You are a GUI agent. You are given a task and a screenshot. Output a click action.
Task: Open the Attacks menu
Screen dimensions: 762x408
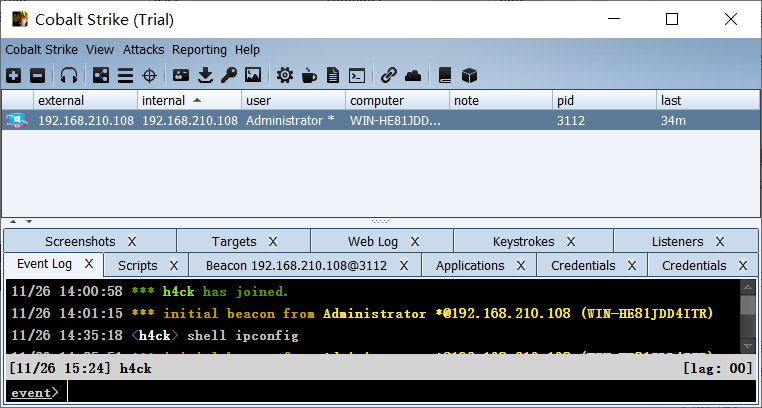click(x=143, y=49)
